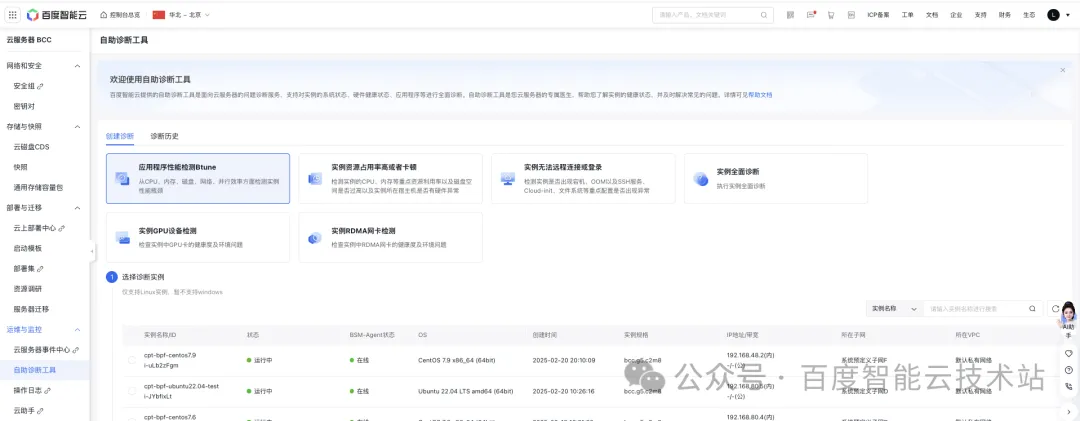Collapse the 部署与迁移 sidebar section
This screenshot has height=421, width=1080.
click(77, 207)
